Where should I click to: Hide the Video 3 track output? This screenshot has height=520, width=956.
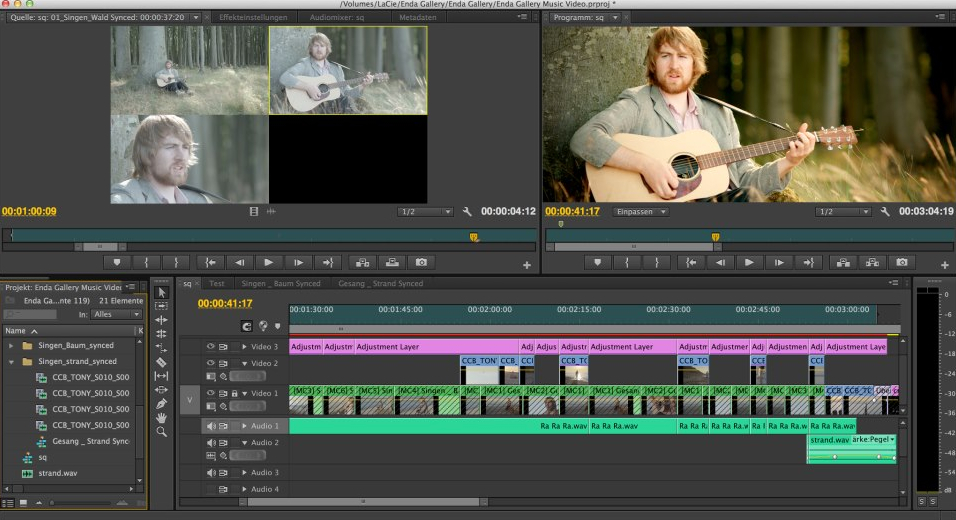tap(211, 346)
